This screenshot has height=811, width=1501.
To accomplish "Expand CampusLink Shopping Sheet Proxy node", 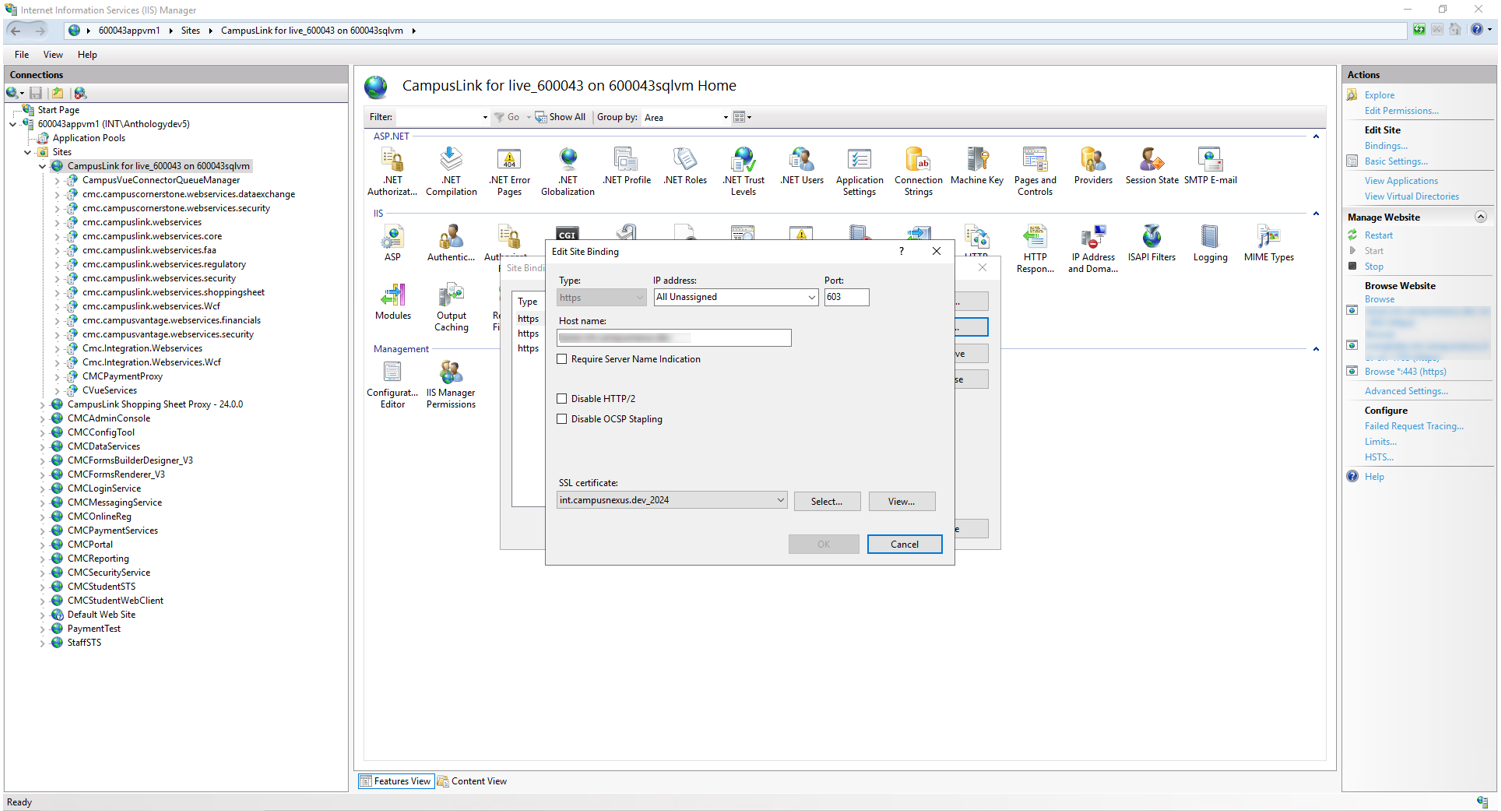I will point(43,405).
